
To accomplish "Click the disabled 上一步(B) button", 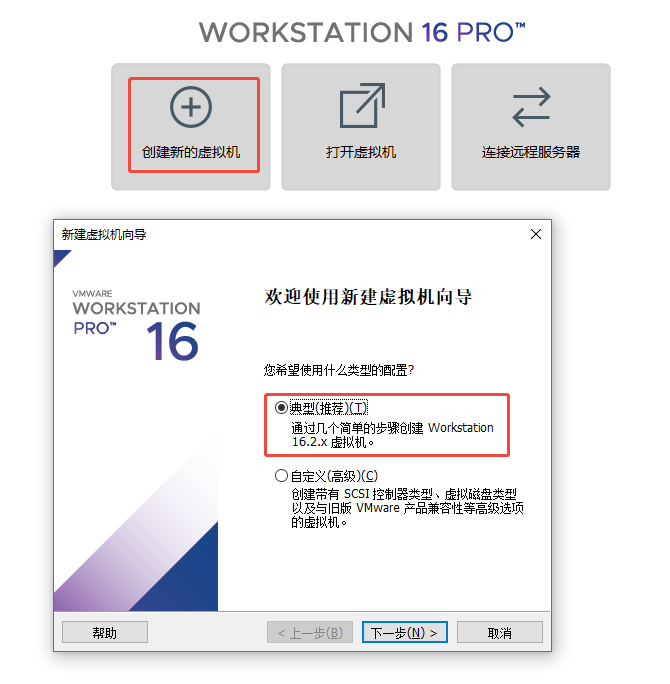I will coord(310,632).
